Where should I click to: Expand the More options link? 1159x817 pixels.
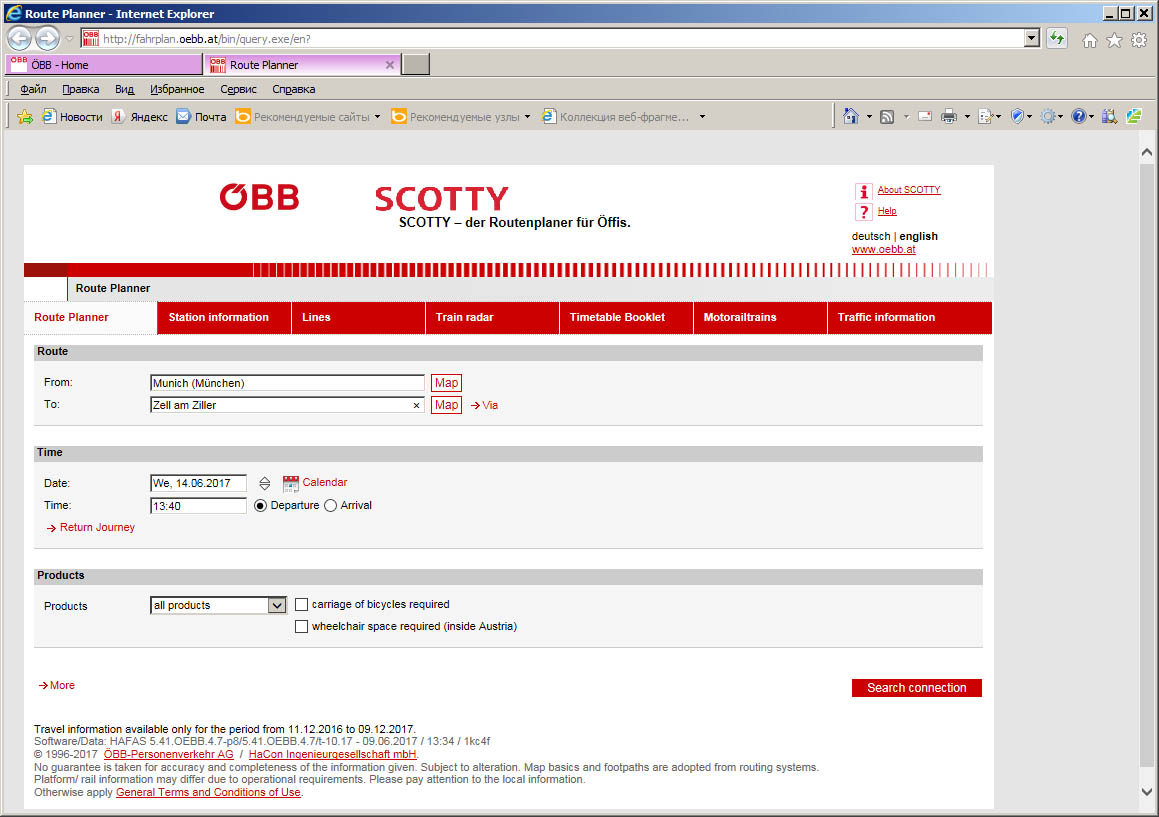(x=56, y=686)
